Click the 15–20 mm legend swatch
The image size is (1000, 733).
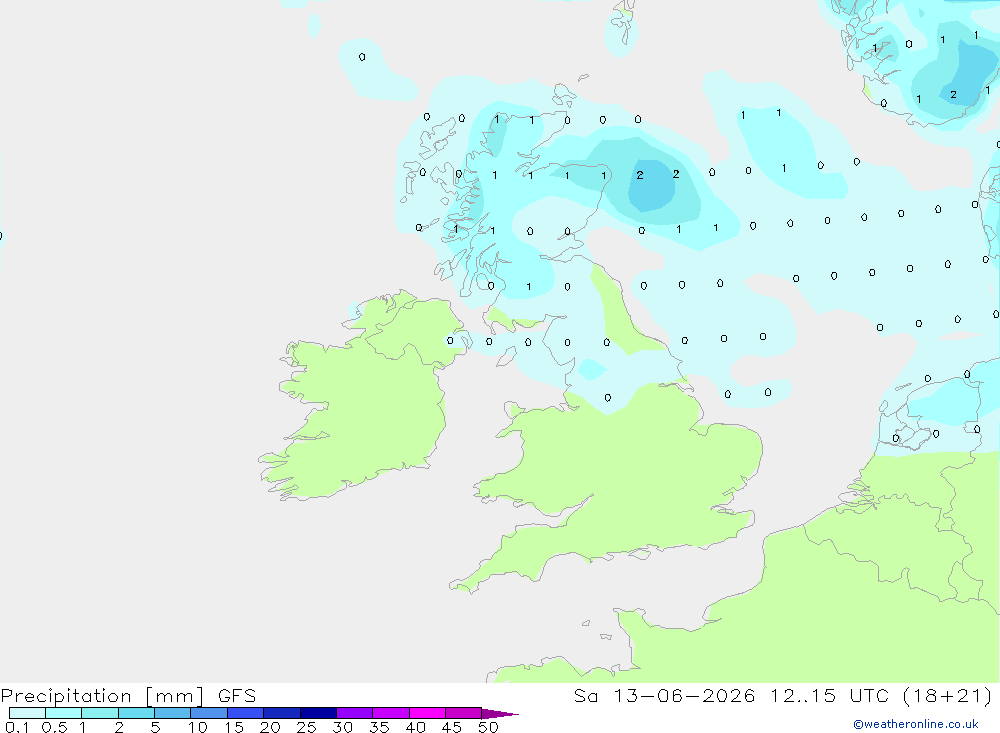pyautogui.click(x=246, y=713)
